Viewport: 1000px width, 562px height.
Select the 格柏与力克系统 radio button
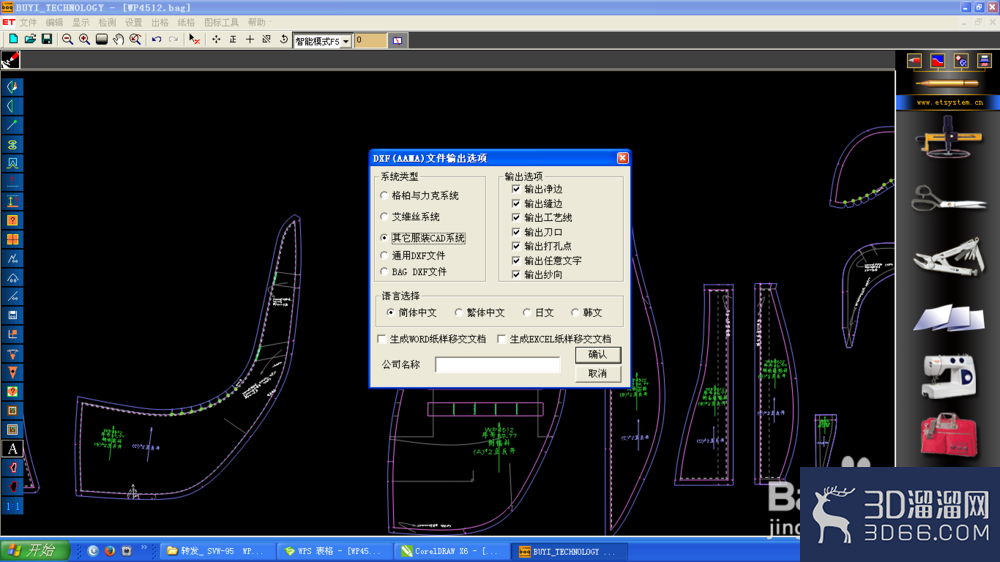click(384, 196)
